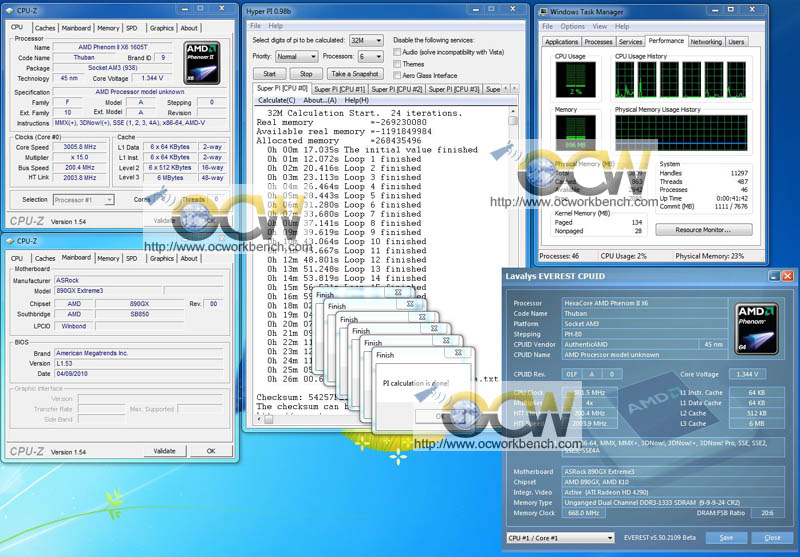Click Save in EVEREST CPUID
Viewport: 800px width, 557px height.
[726, 538]
